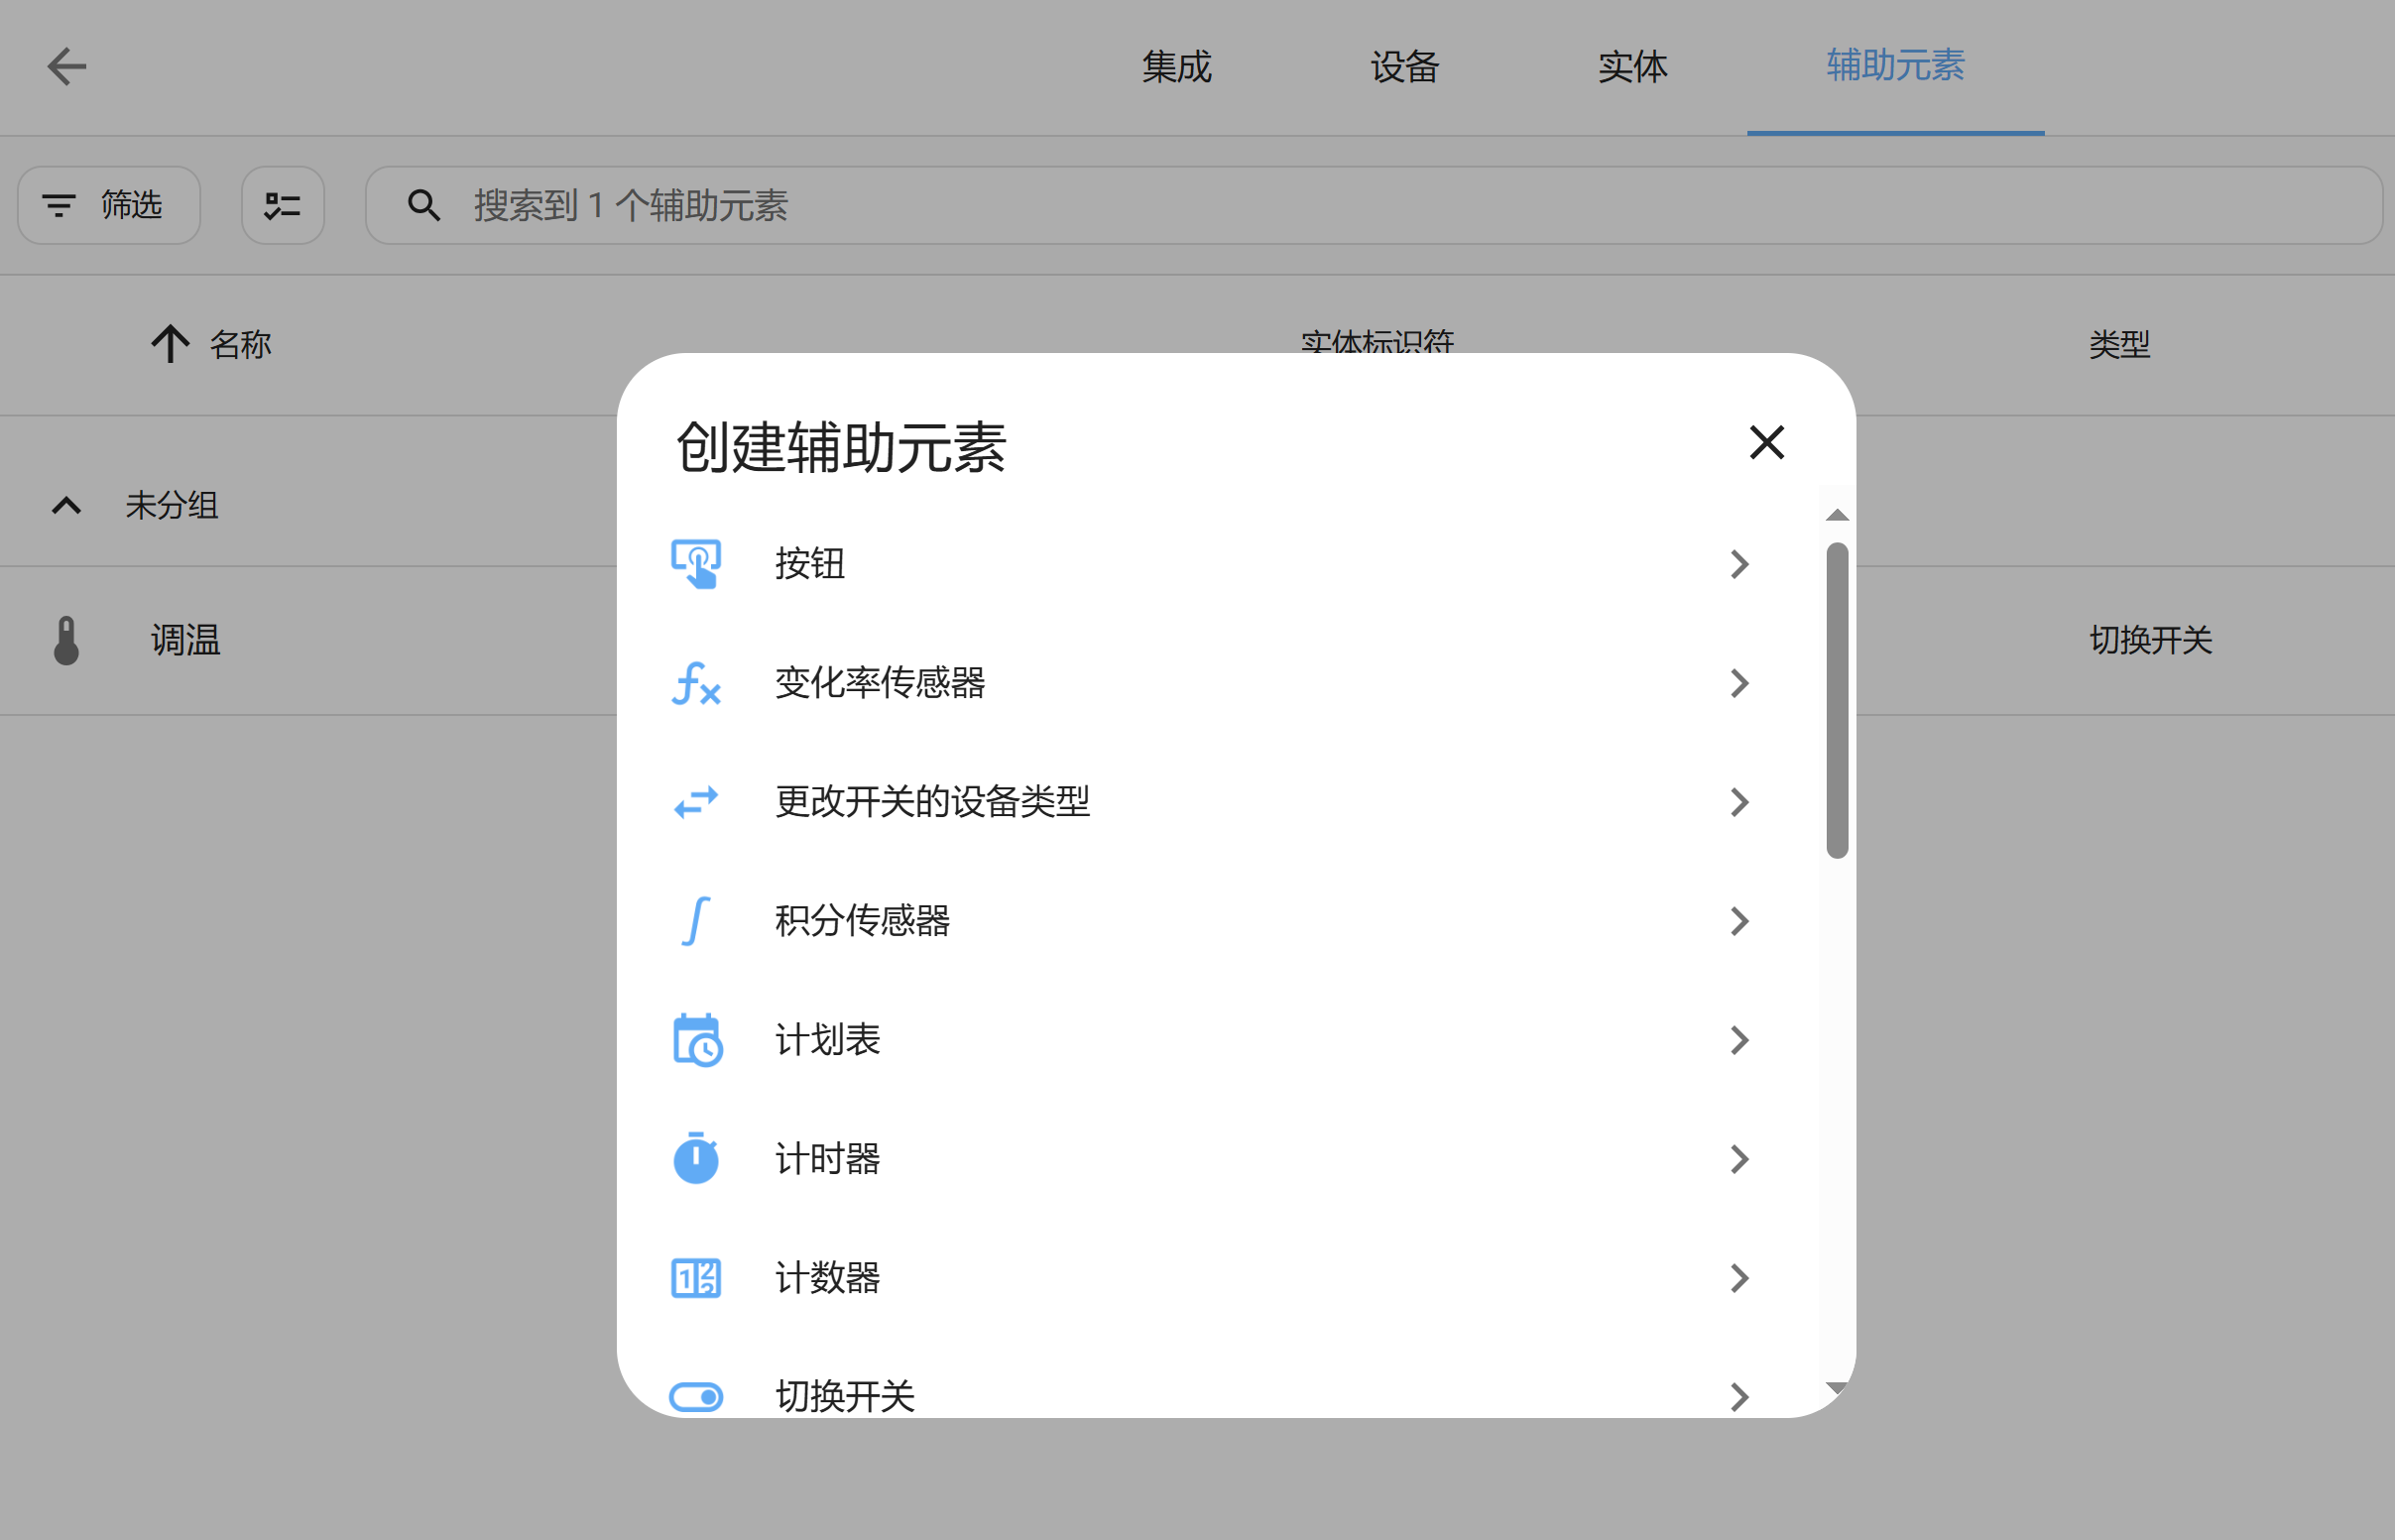The height and width of the screenshot is (1540, 2395).
Task: Click the integral icon of 积分传感器
Action: (696, 921)
